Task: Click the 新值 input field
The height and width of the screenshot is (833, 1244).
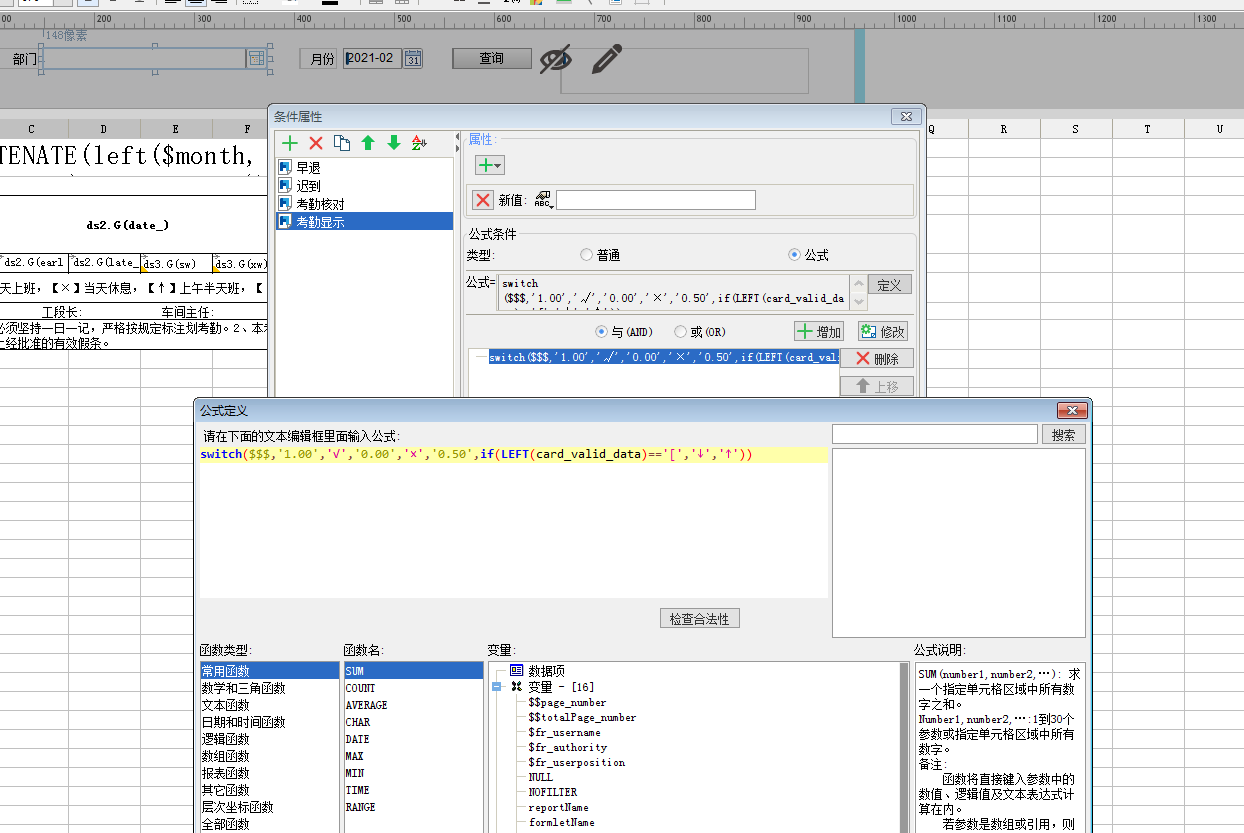Action: (655, 200)
